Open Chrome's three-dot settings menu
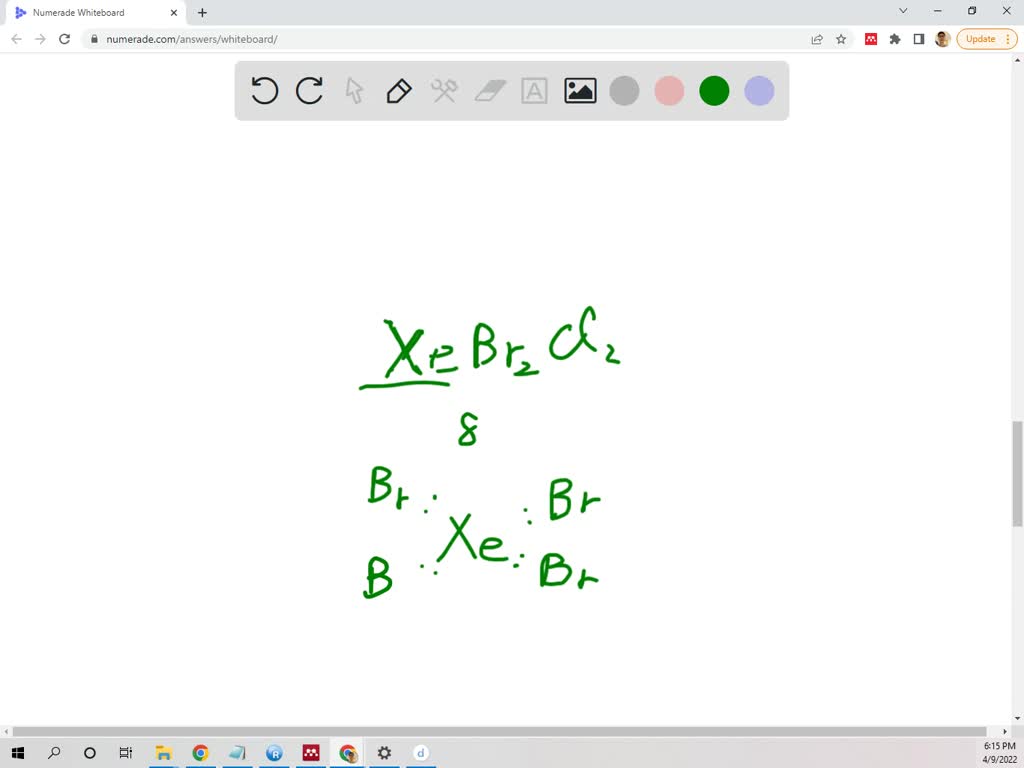This screenshot has width=1024, height=768. [1008, 39]
